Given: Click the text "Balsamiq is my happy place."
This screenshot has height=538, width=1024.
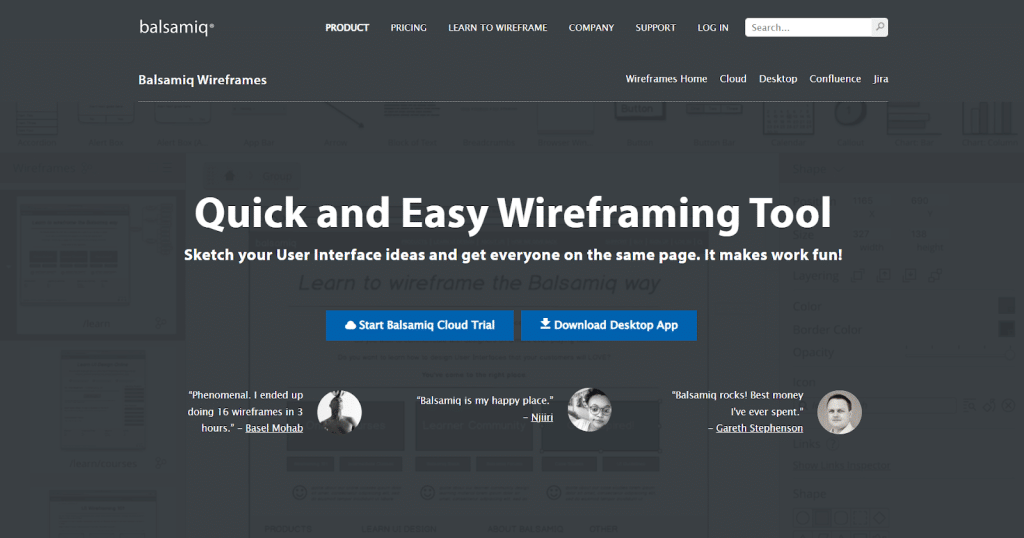Looking at the screenshot, I should (x=485, y=400).
